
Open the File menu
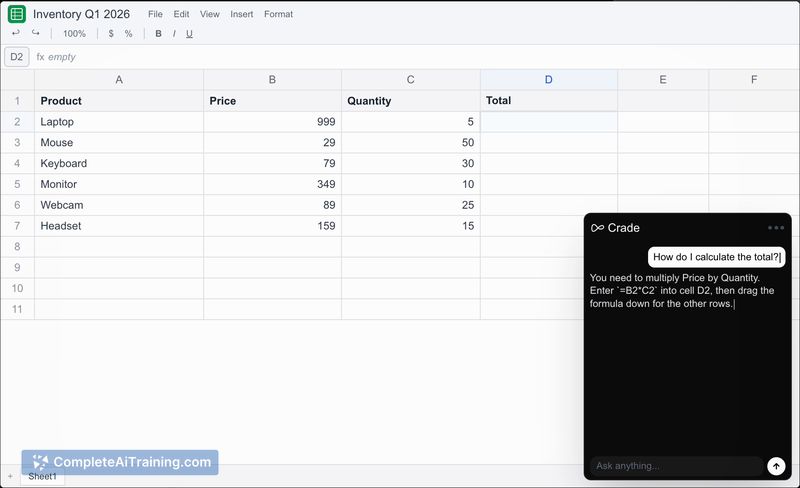pyautogui.click(x=155, y=14)
